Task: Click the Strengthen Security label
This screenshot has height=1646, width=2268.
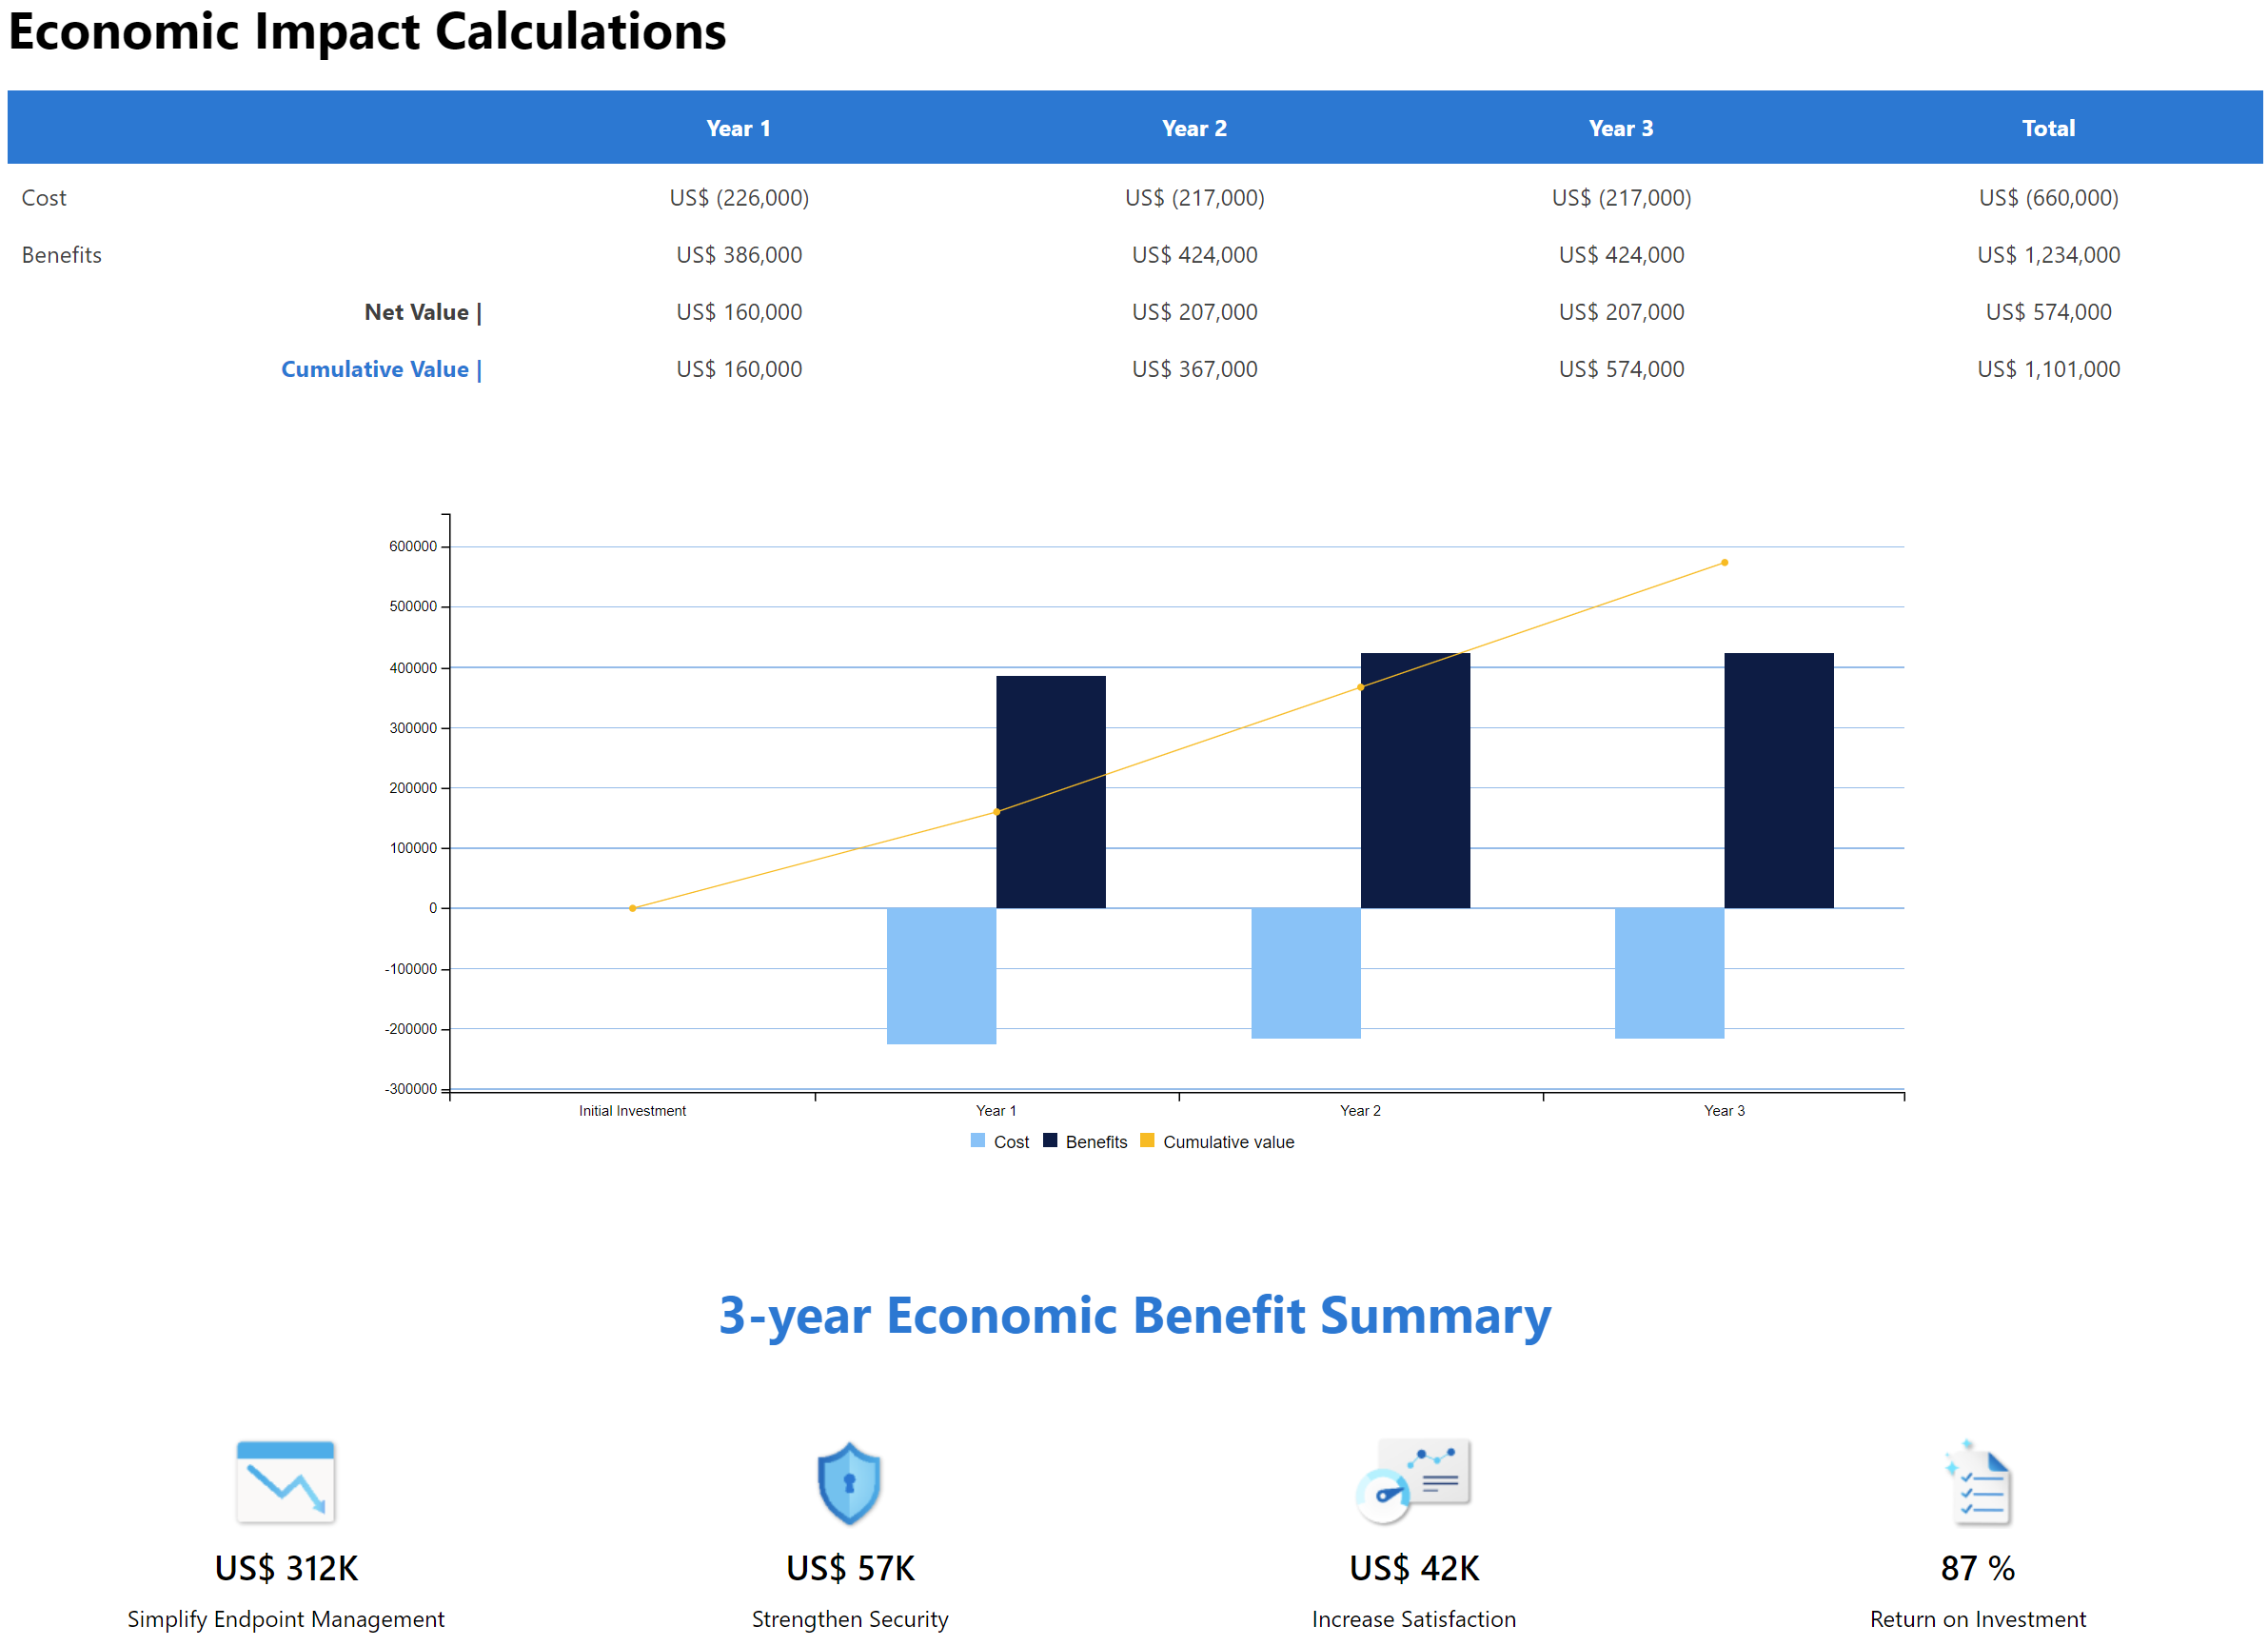Action: 850,1619
